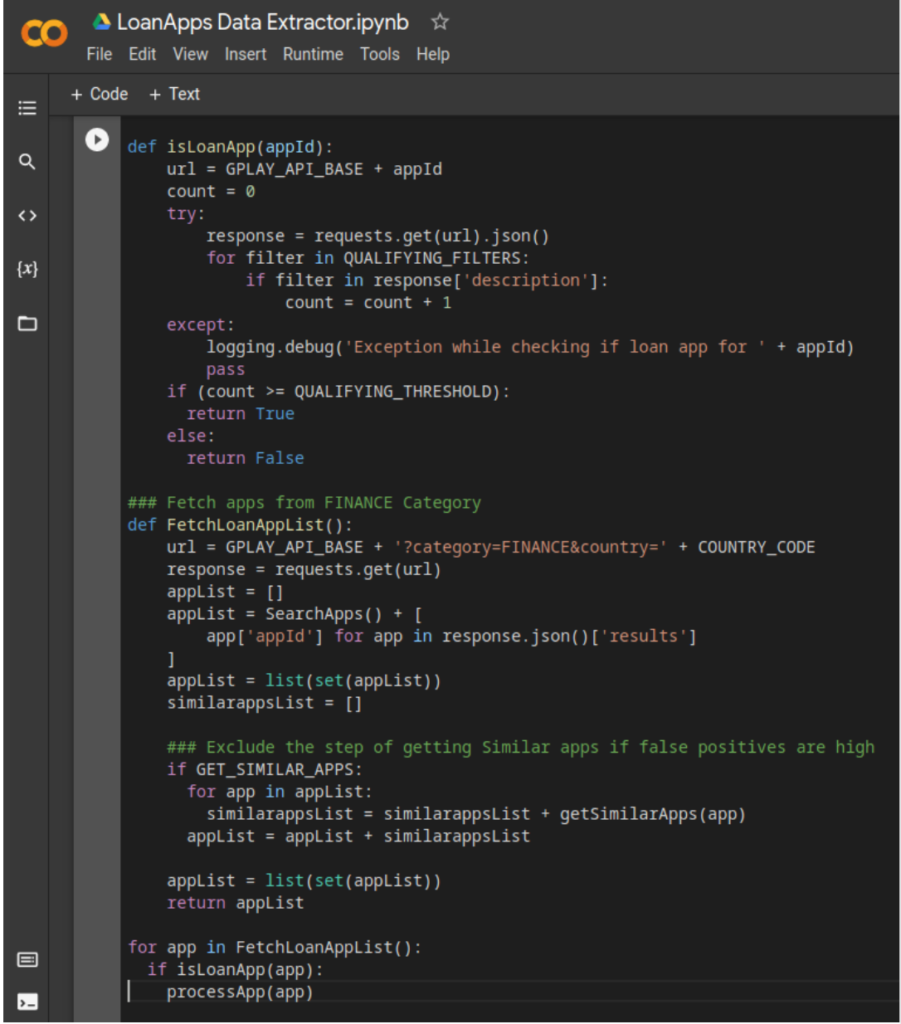This screenshot has height=1024, width=901.
Task: Click the 'if GET_SIMILAR_APPS:' line
Action: point(264,769)
